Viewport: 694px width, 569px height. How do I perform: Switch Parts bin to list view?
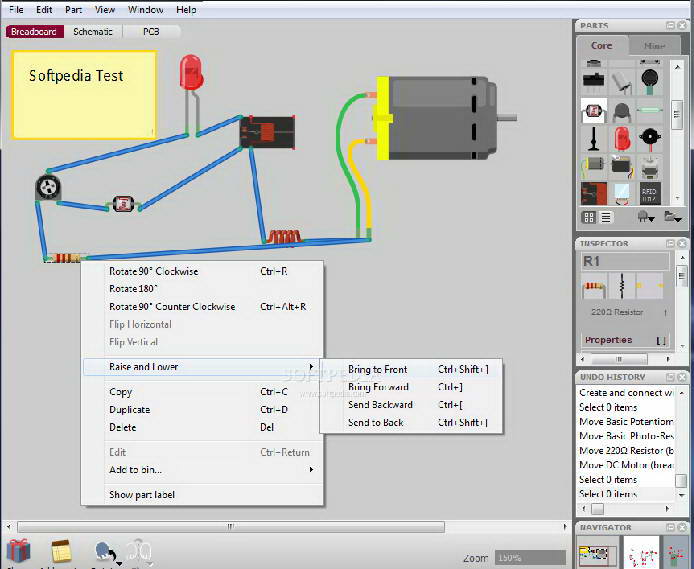(607, 217)
